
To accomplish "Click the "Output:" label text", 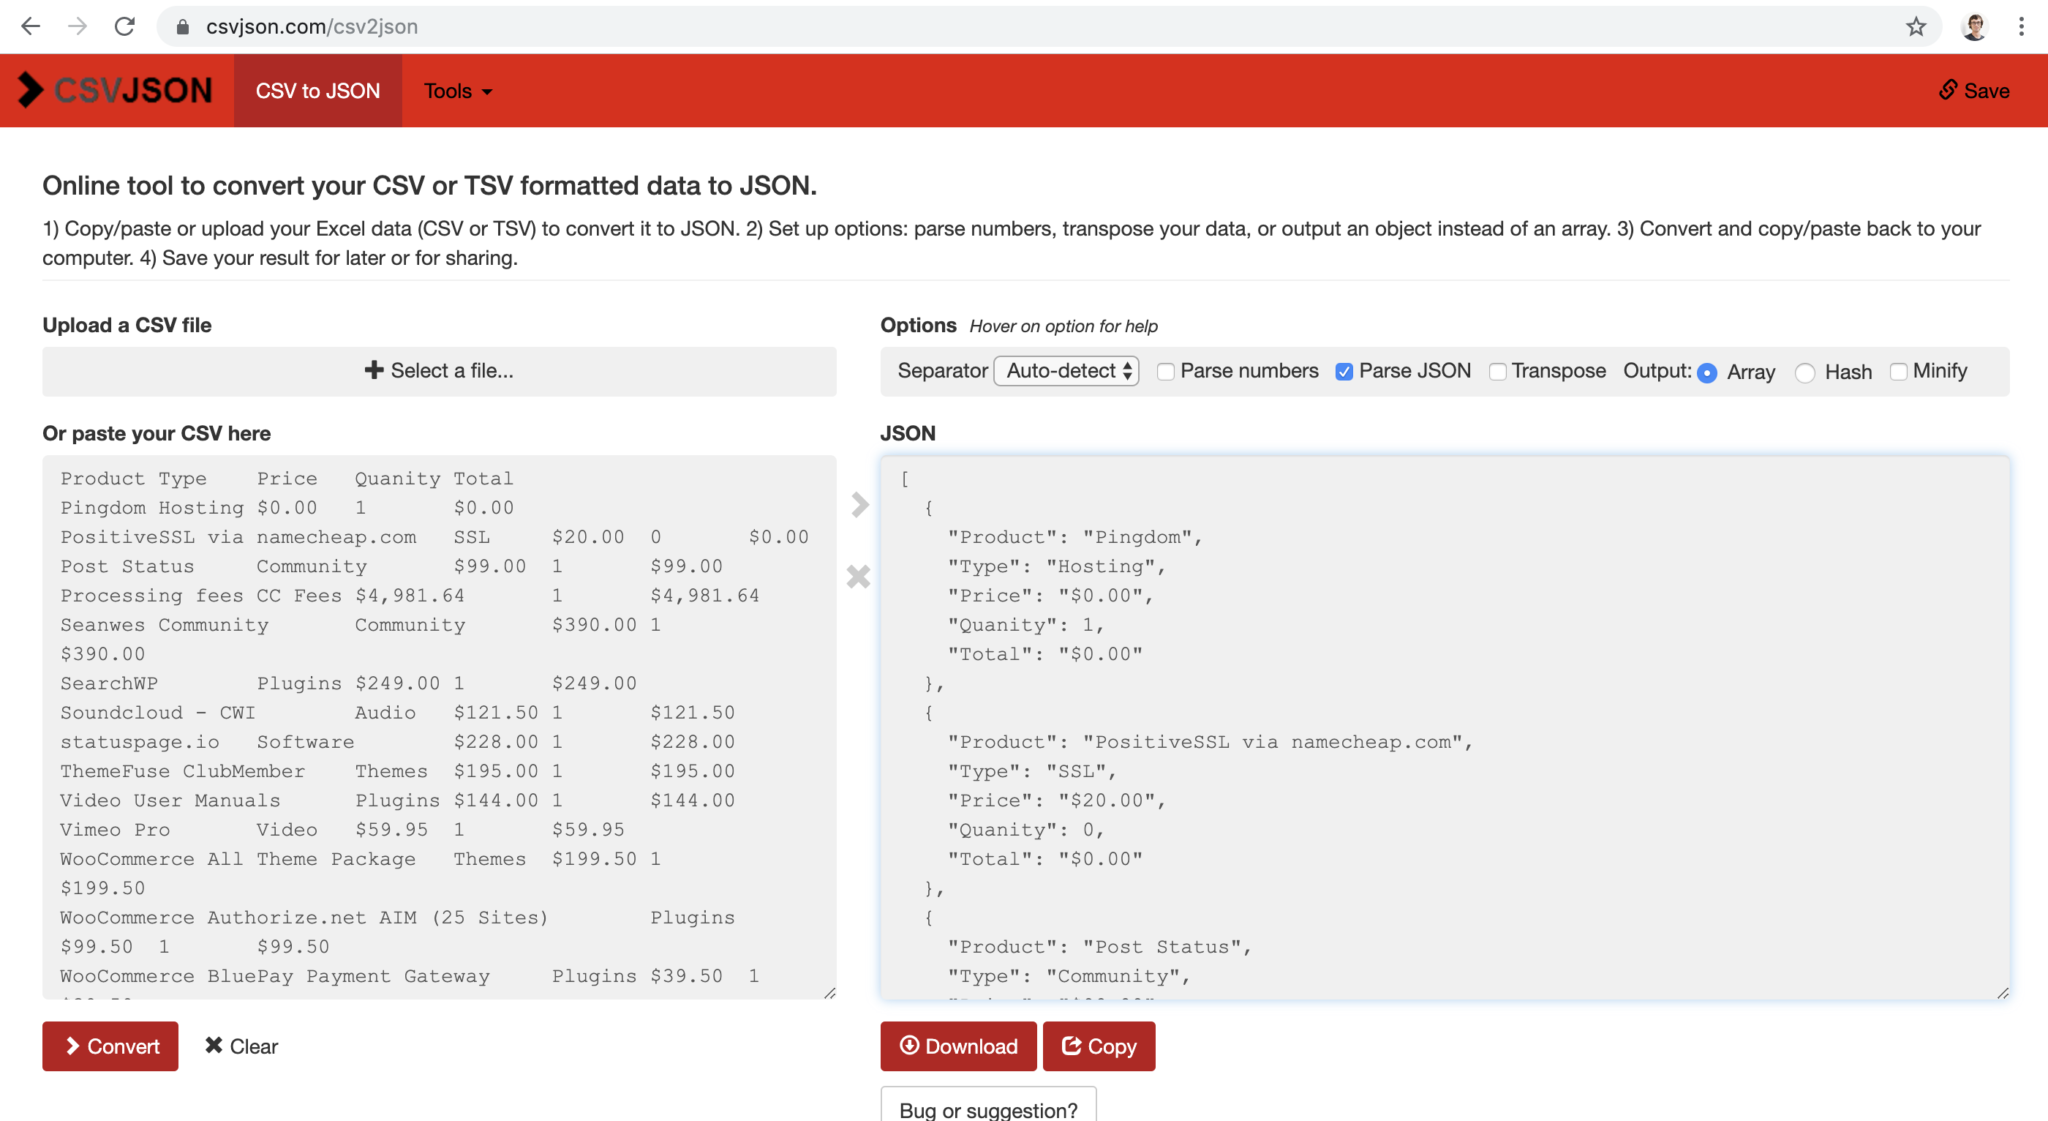I will pyautogui.click(x=1657, y=371).
